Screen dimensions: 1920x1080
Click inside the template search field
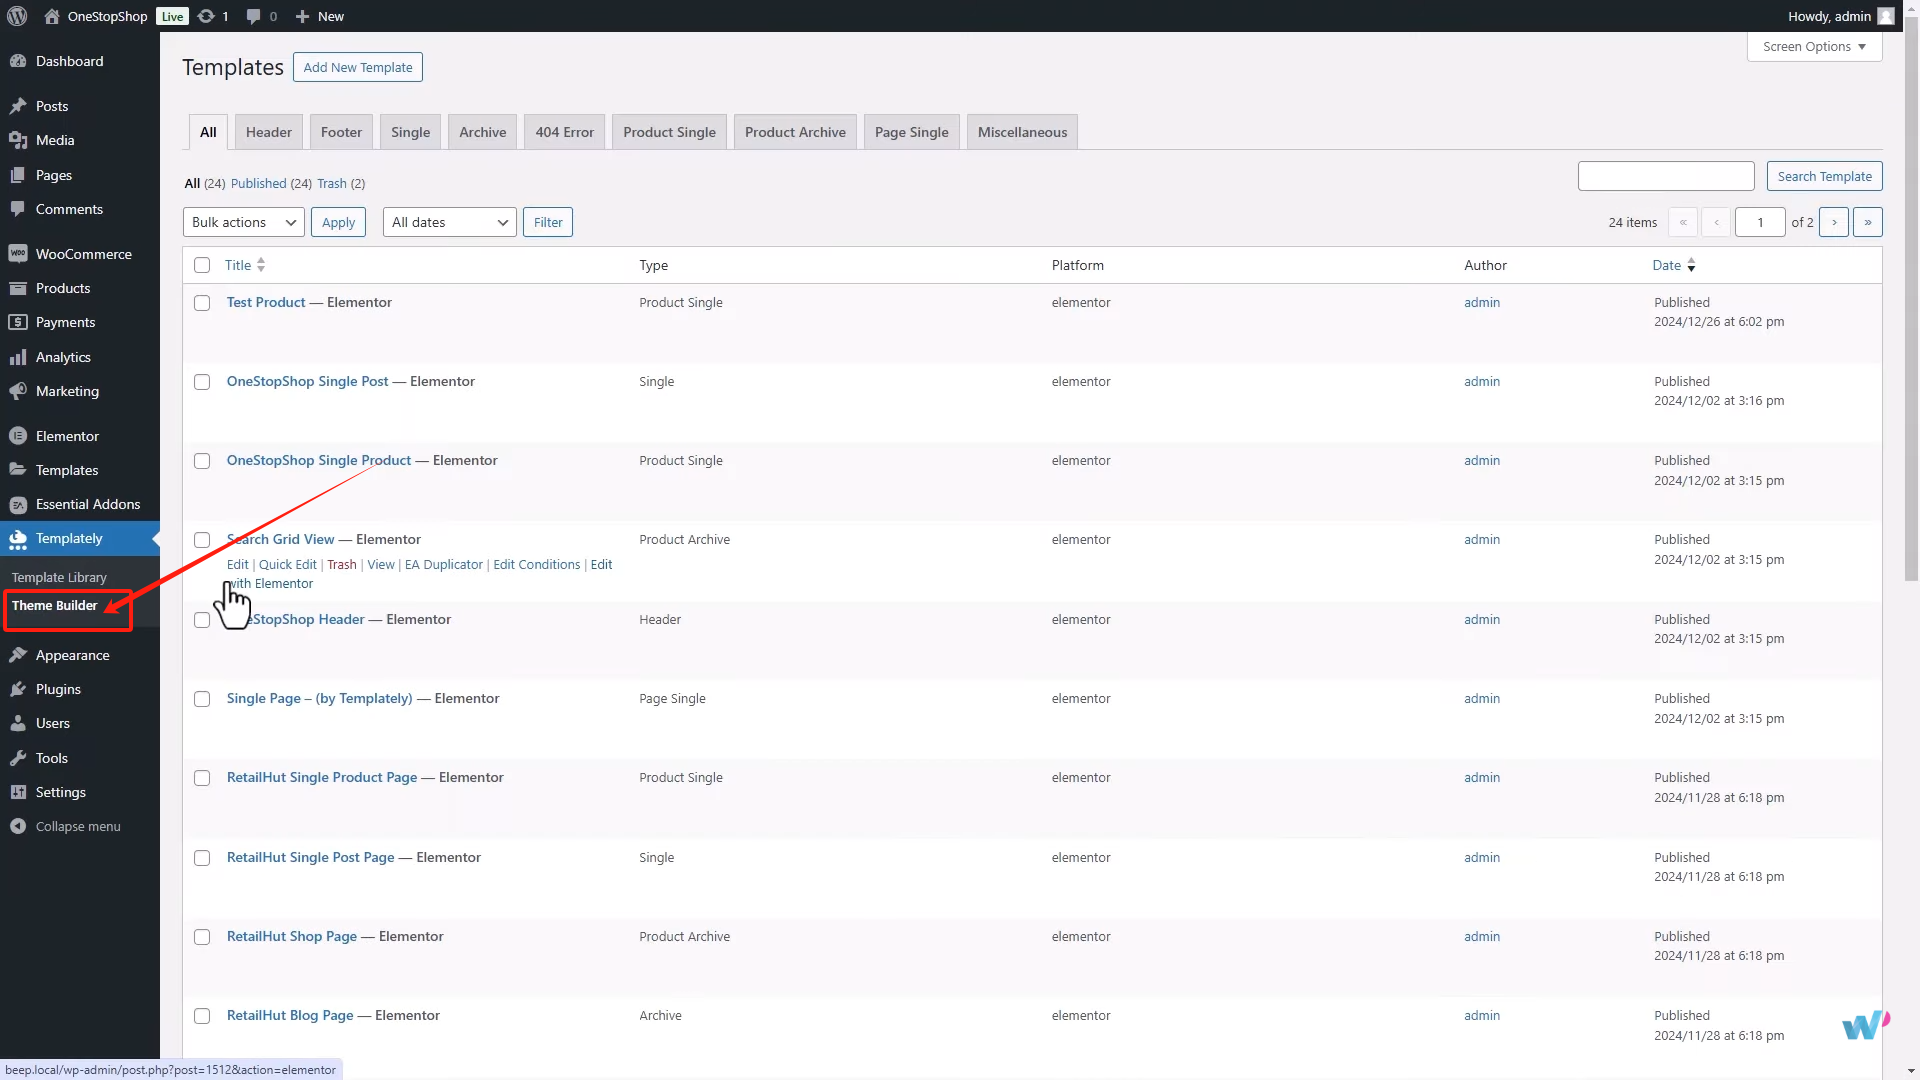tap(1666, 175)
